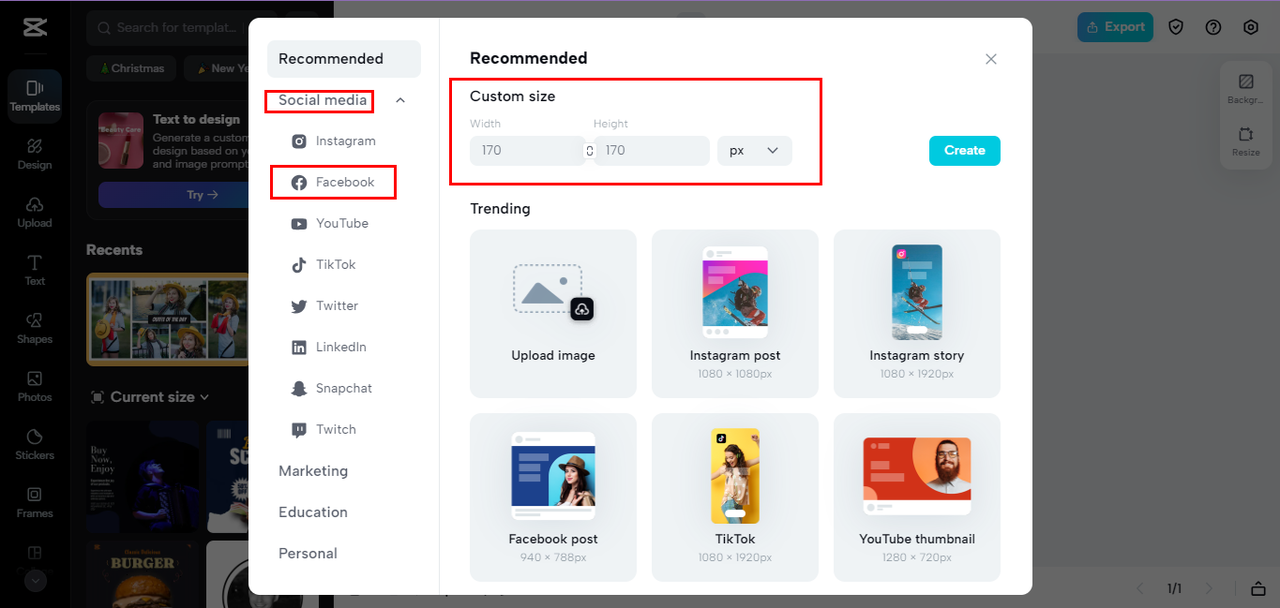Collapse the Social media category

pos(400,100)
